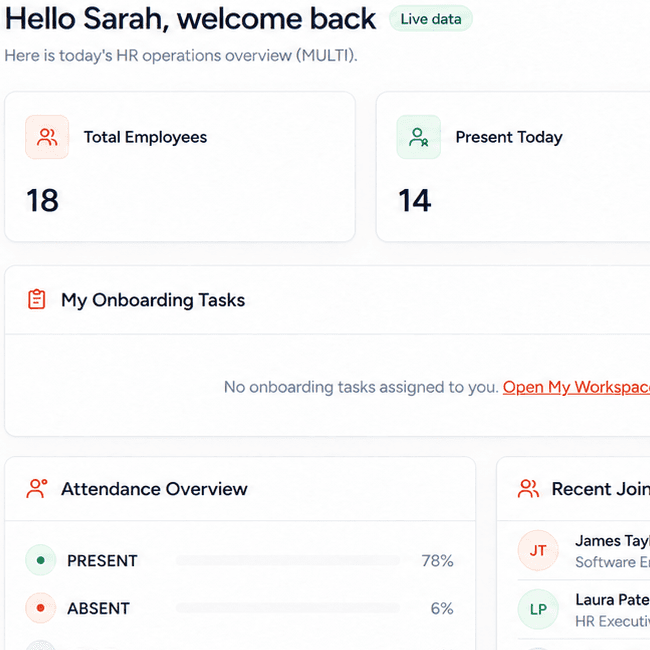Click the HR Executive role under Laura Patel
Screen dimensions: 650x650
(x=612, y=621)
